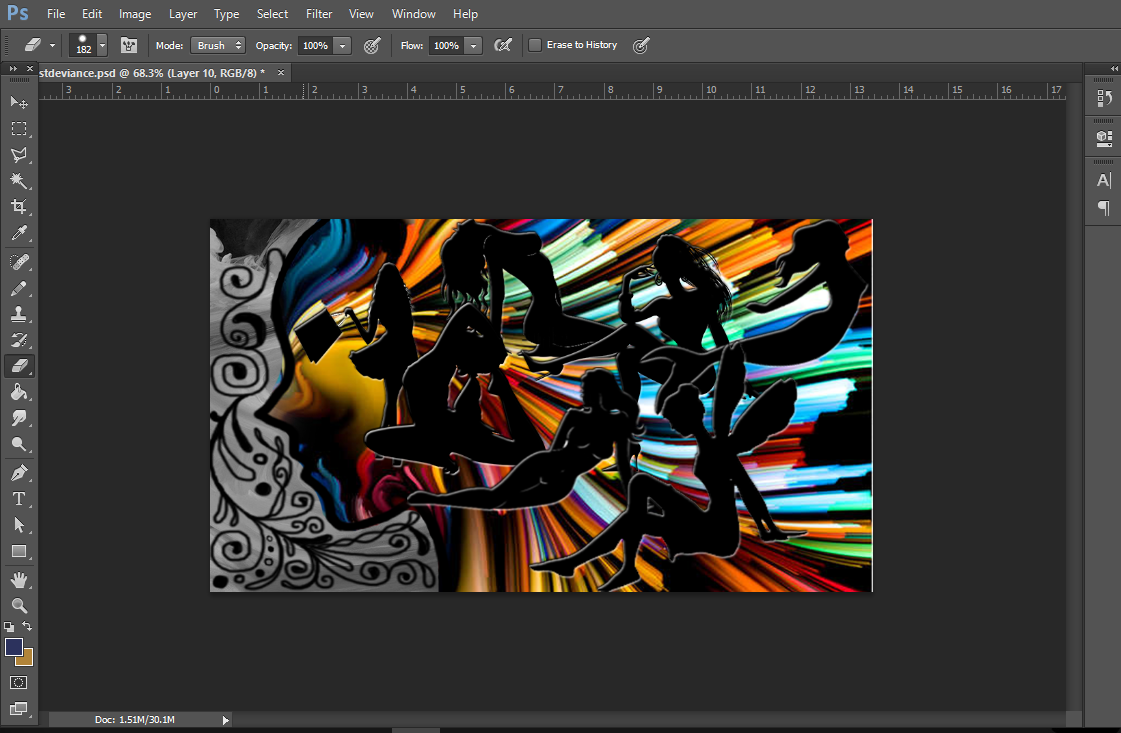Expand the toolbox to two columns
This screenshot has height=733, width=1121.
tap(13, 69)
